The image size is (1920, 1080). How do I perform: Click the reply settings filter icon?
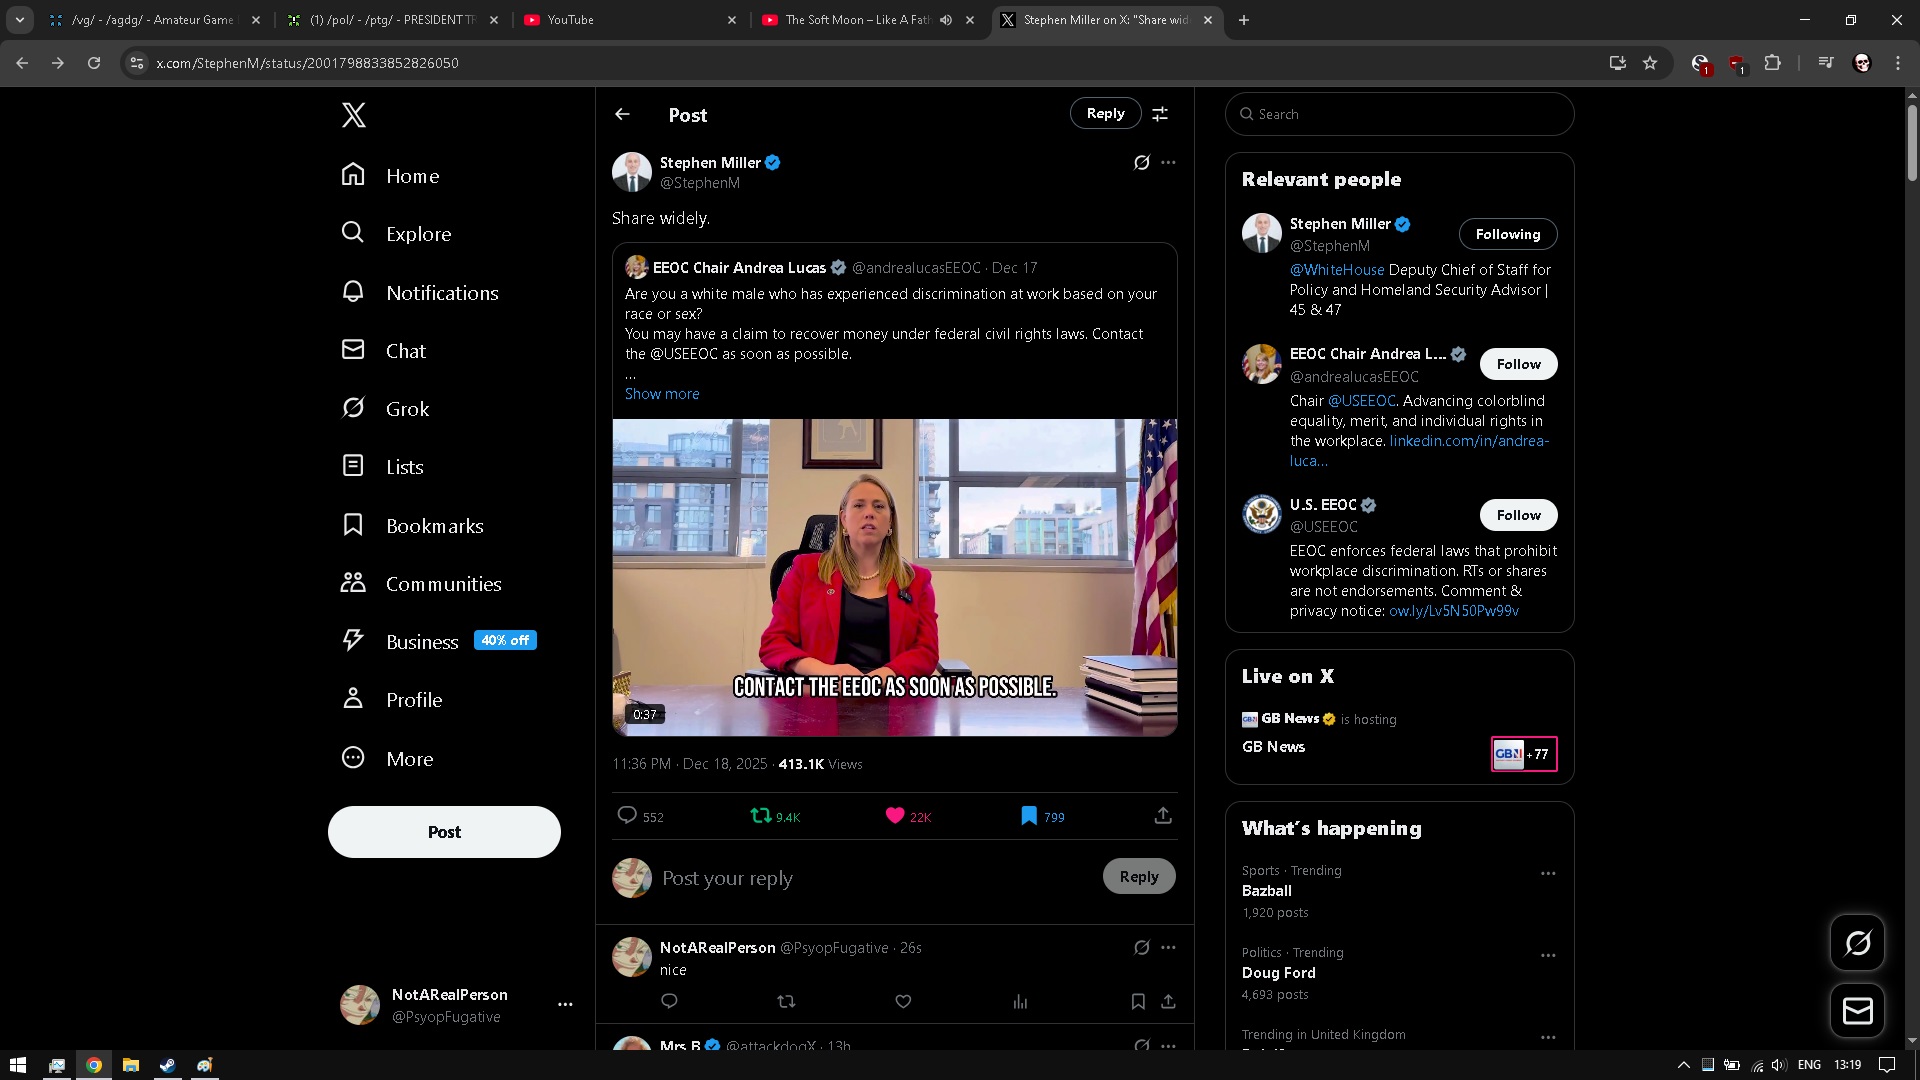click(1160, 114)
